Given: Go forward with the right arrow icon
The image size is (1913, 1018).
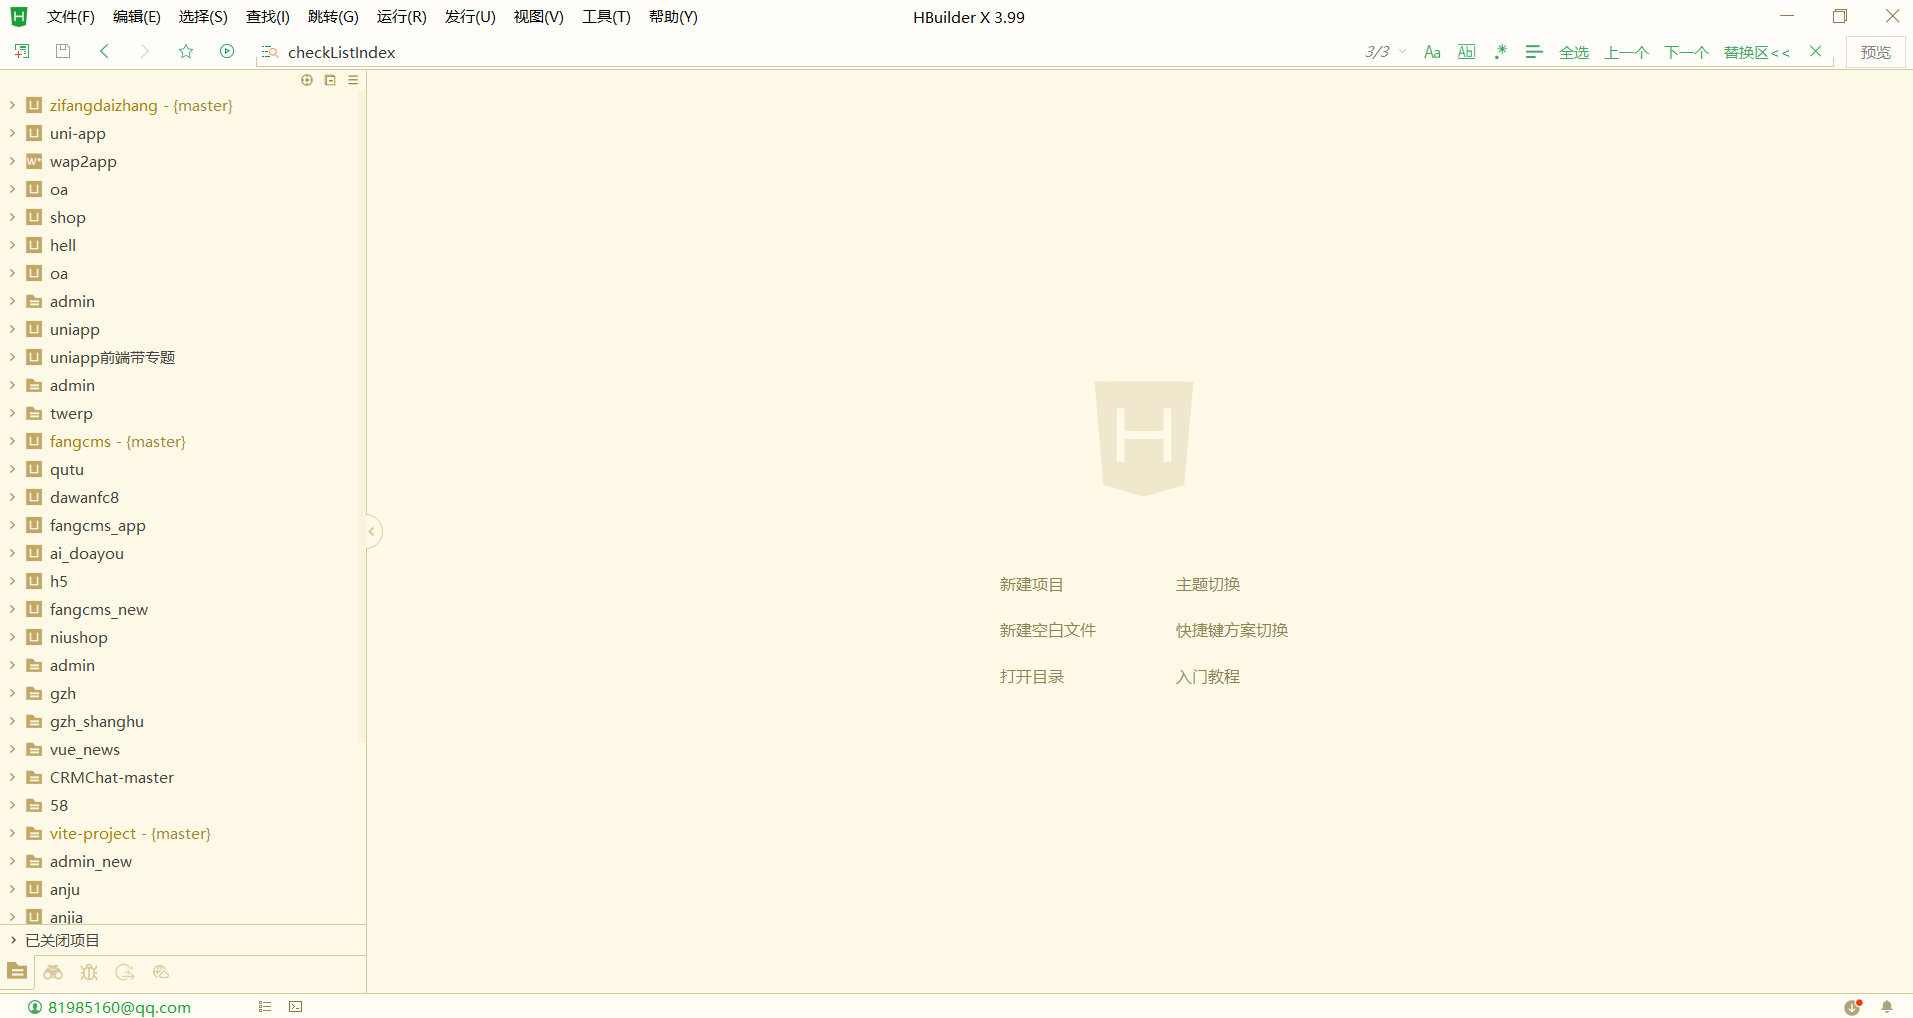Looking at the screenshot, I should tap(145, 51).
